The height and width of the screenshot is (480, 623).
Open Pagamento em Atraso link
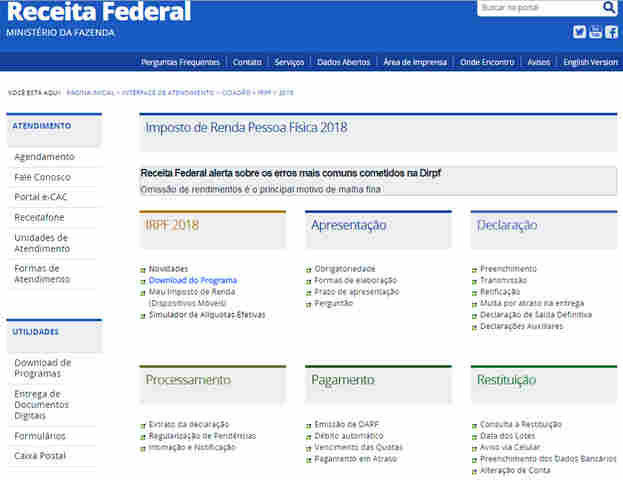356,459
